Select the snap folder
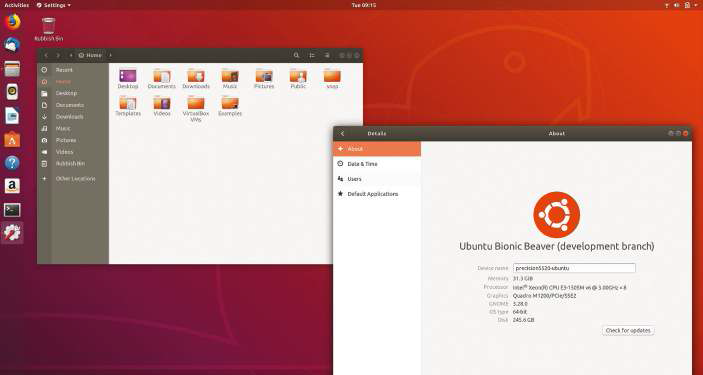 click(332, 79)
